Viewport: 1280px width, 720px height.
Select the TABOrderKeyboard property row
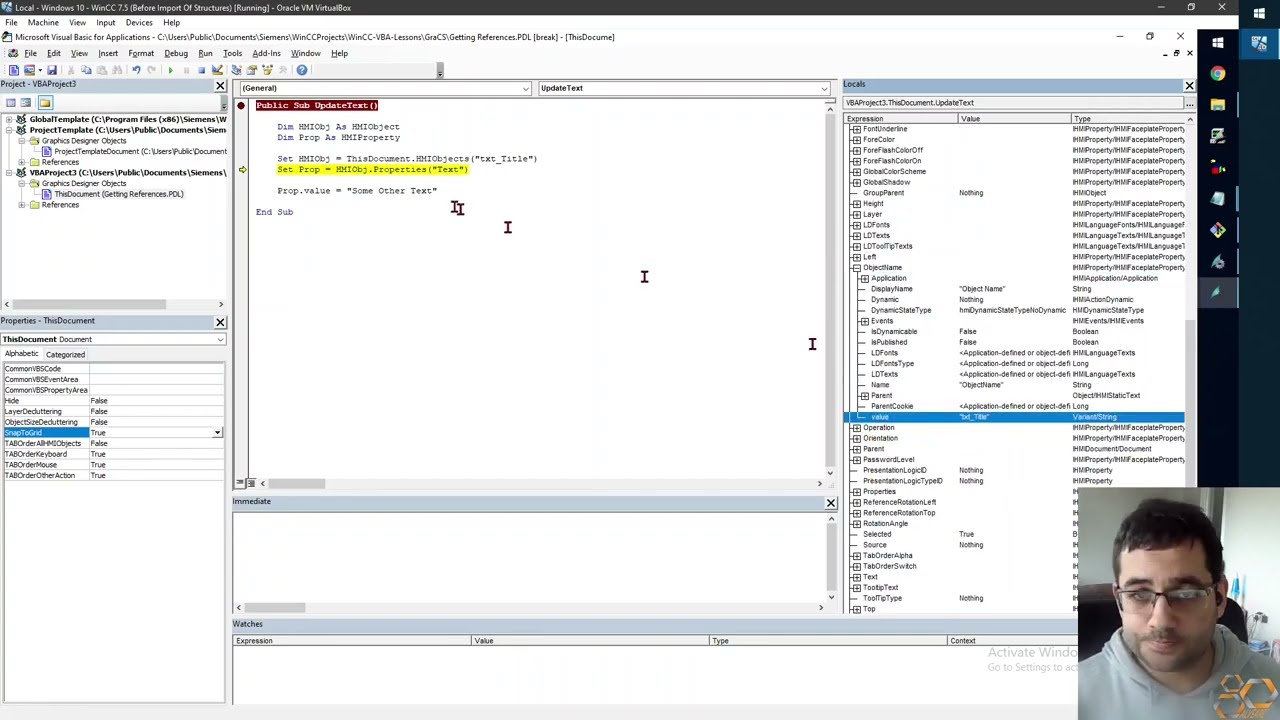(113, 454)
